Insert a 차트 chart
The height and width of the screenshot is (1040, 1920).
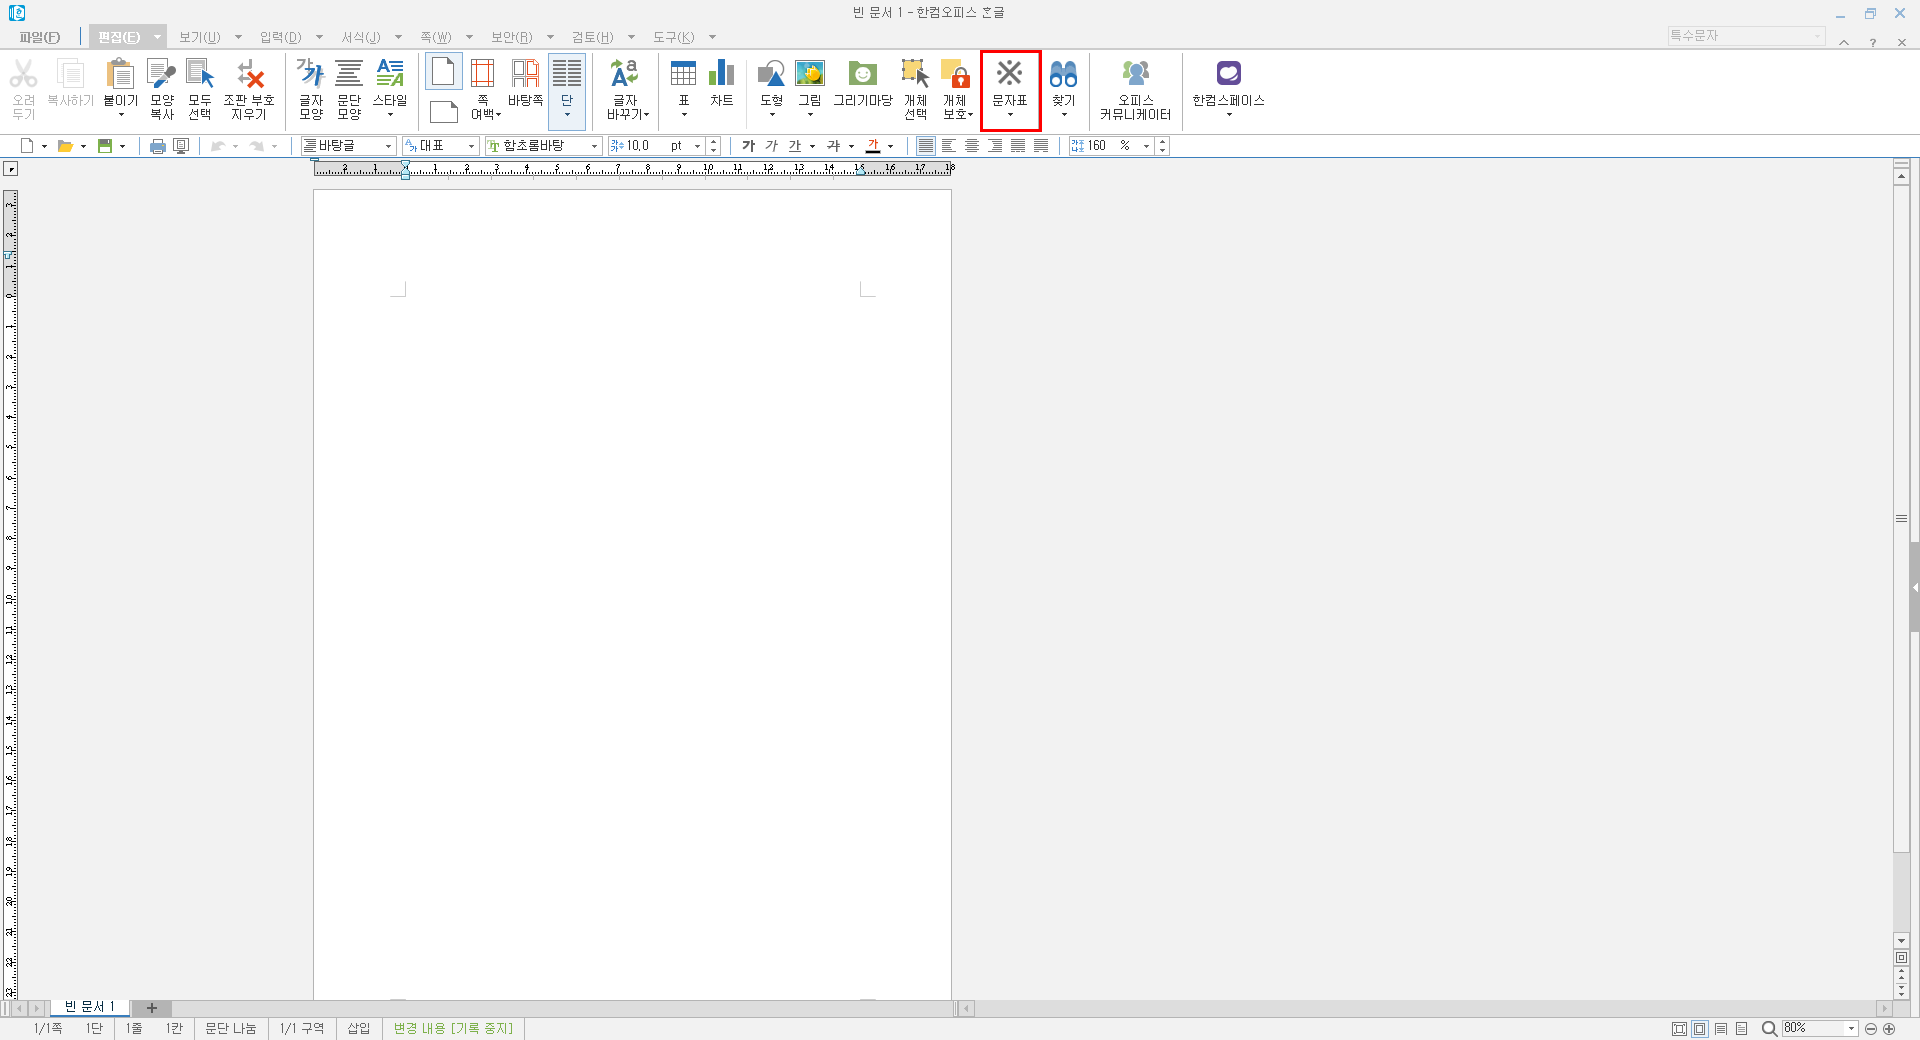pos(722,82)
